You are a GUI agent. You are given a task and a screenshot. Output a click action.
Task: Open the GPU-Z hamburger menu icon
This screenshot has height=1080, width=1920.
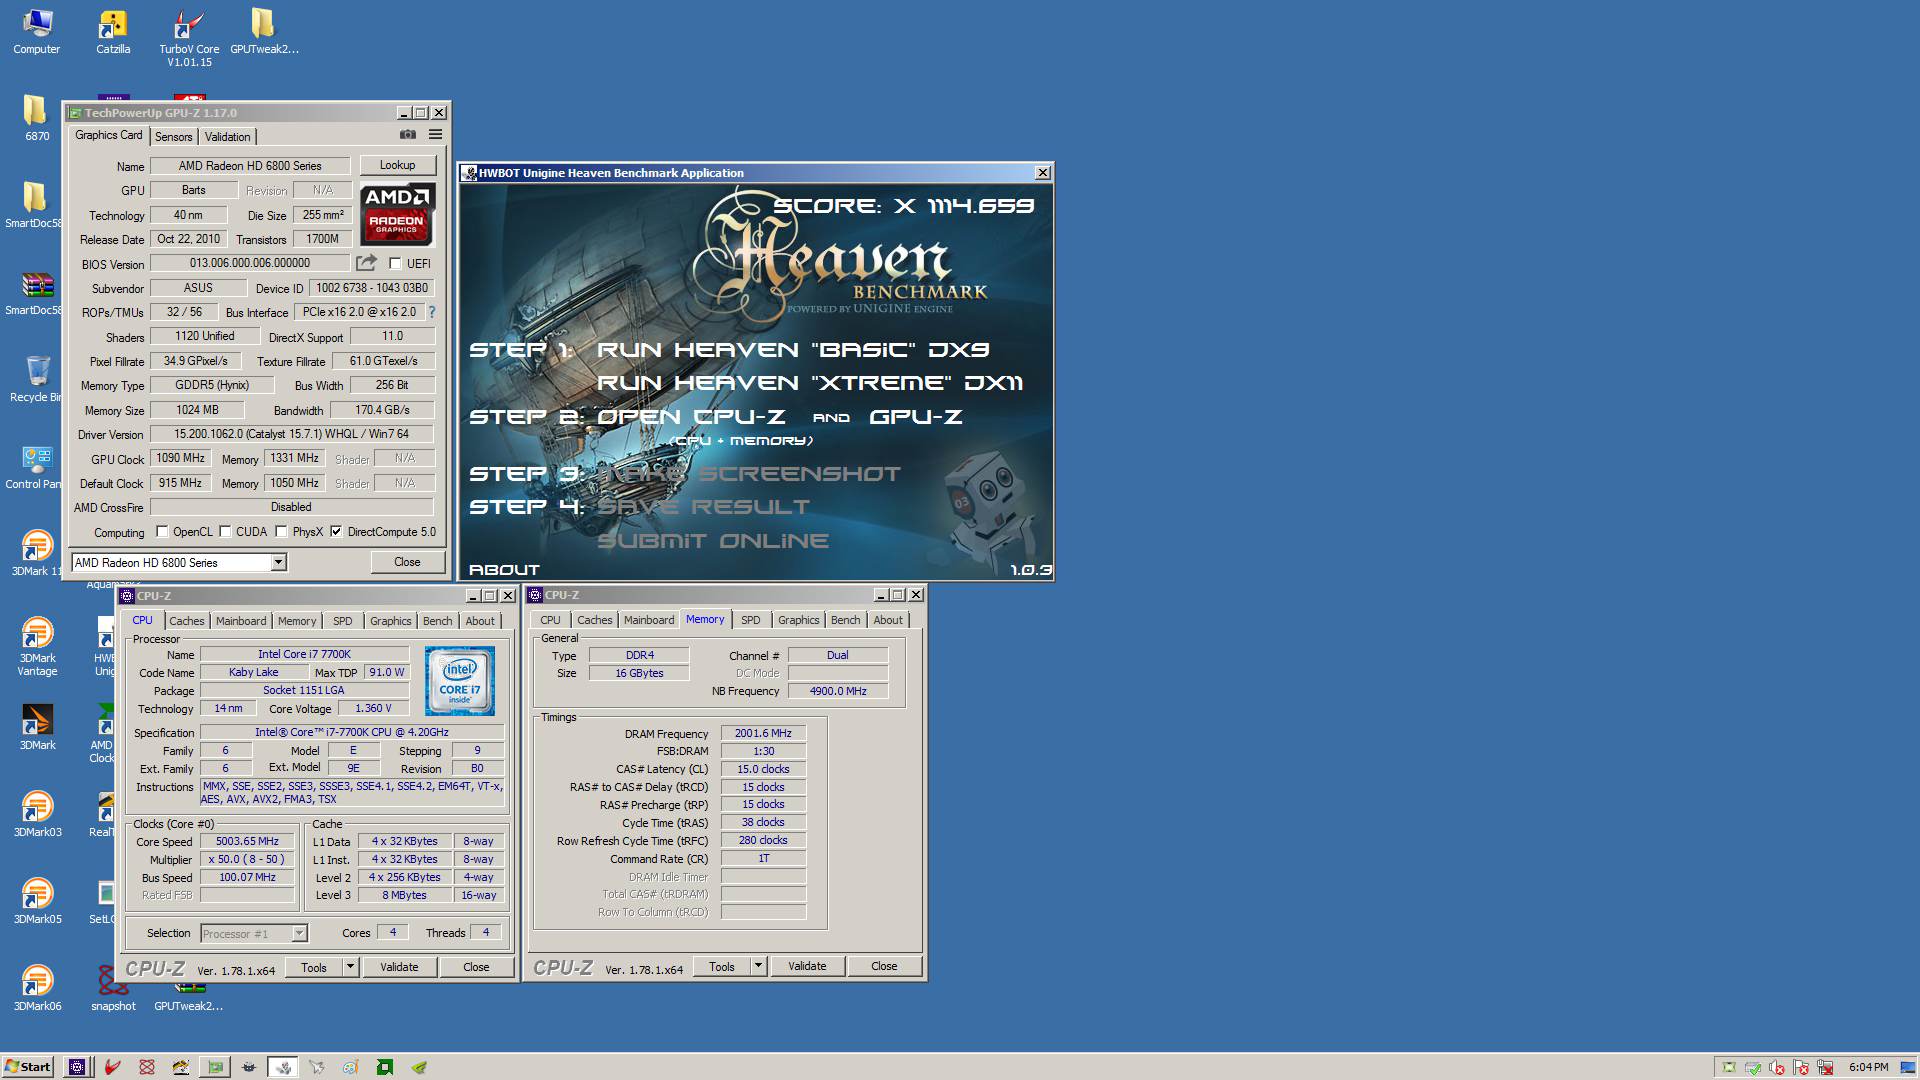(x=435, y=135)
